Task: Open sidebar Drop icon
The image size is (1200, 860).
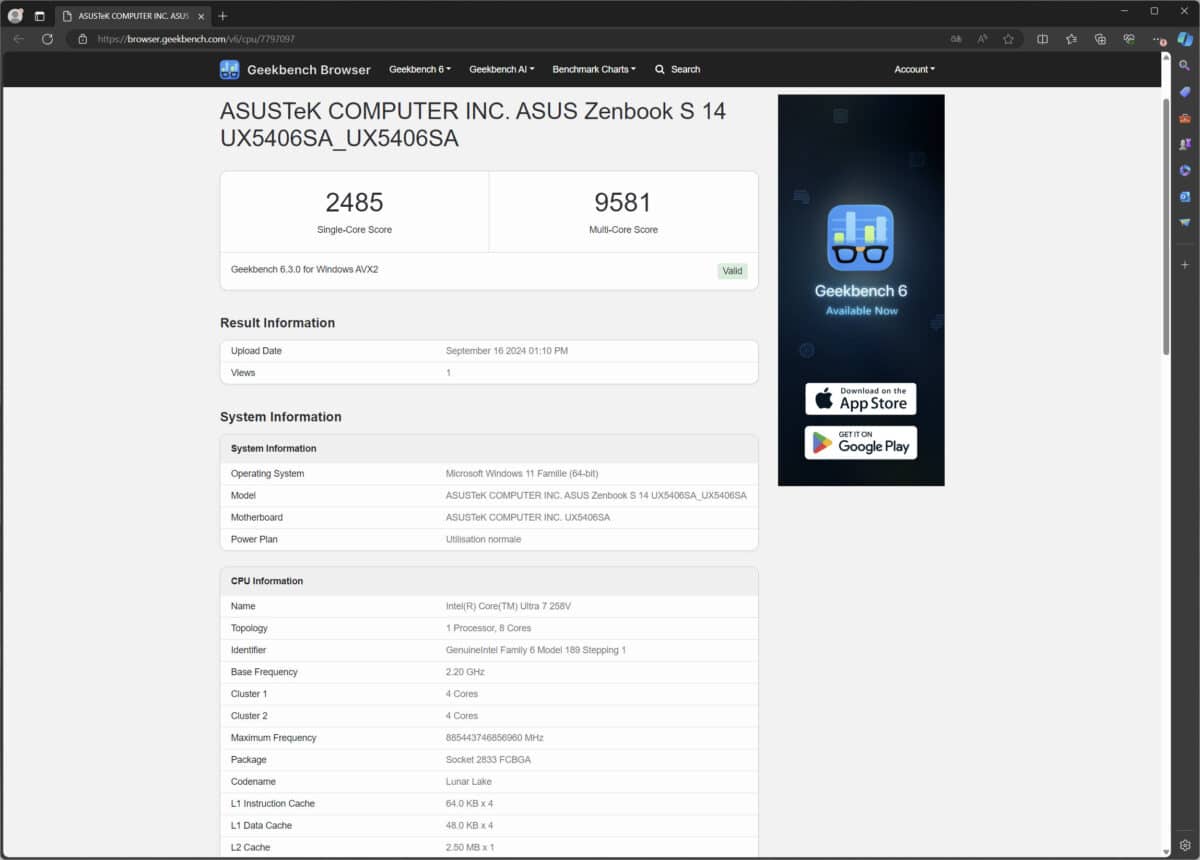Action: pyautogui.click(x=1185, y=222)
